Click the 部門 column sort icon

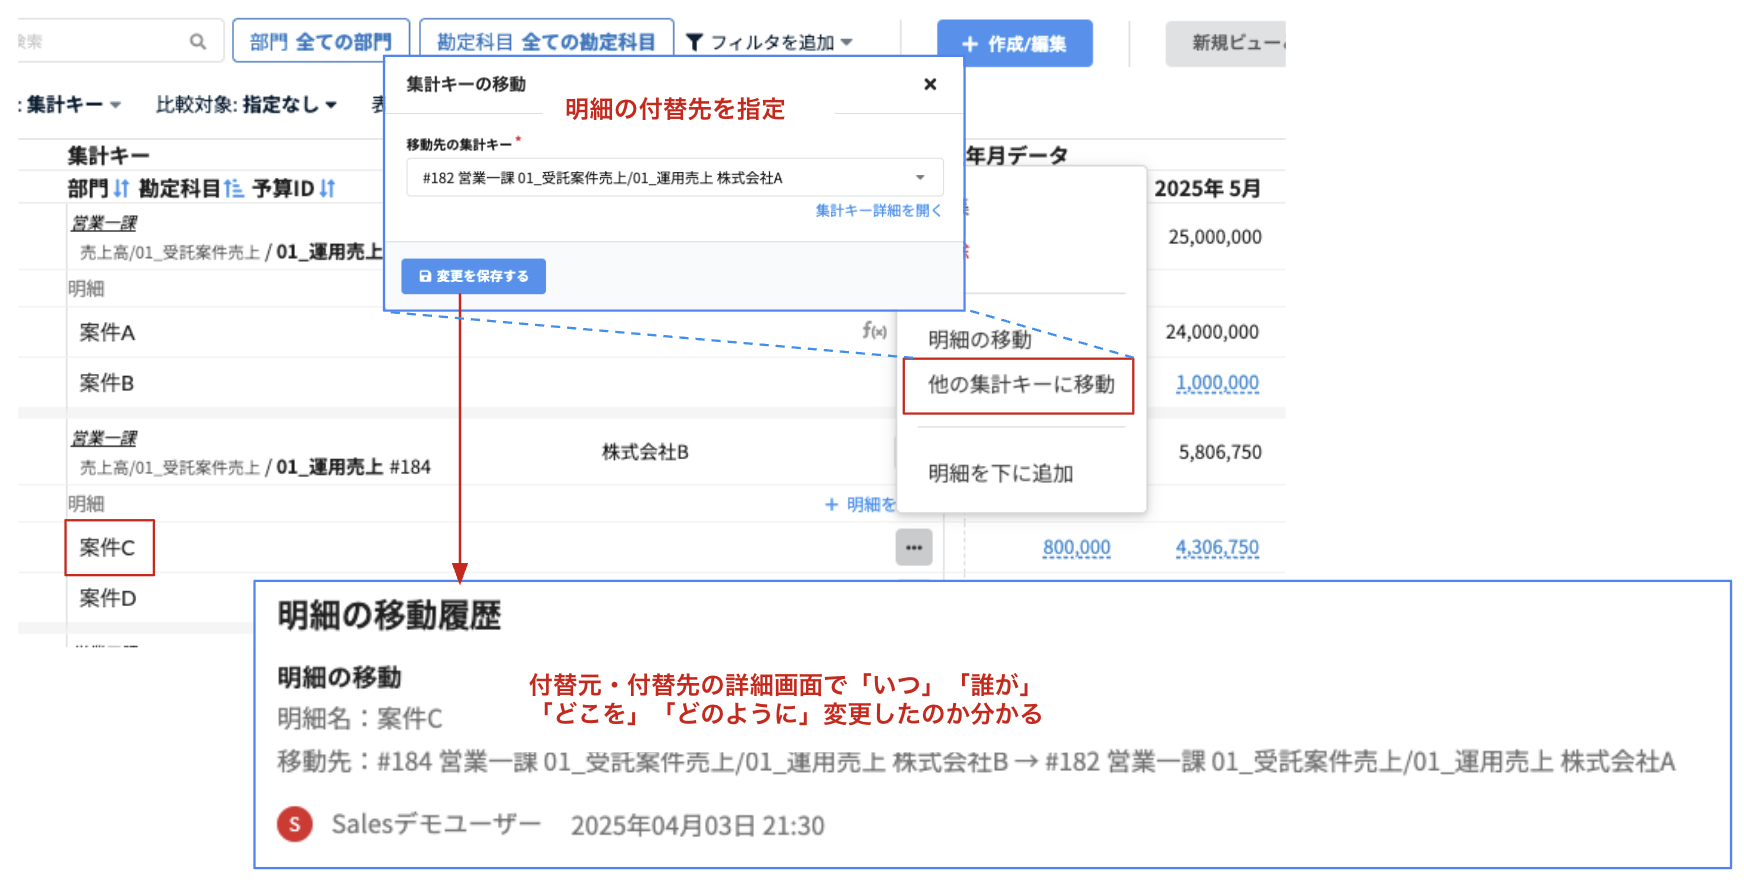point(121,188)
